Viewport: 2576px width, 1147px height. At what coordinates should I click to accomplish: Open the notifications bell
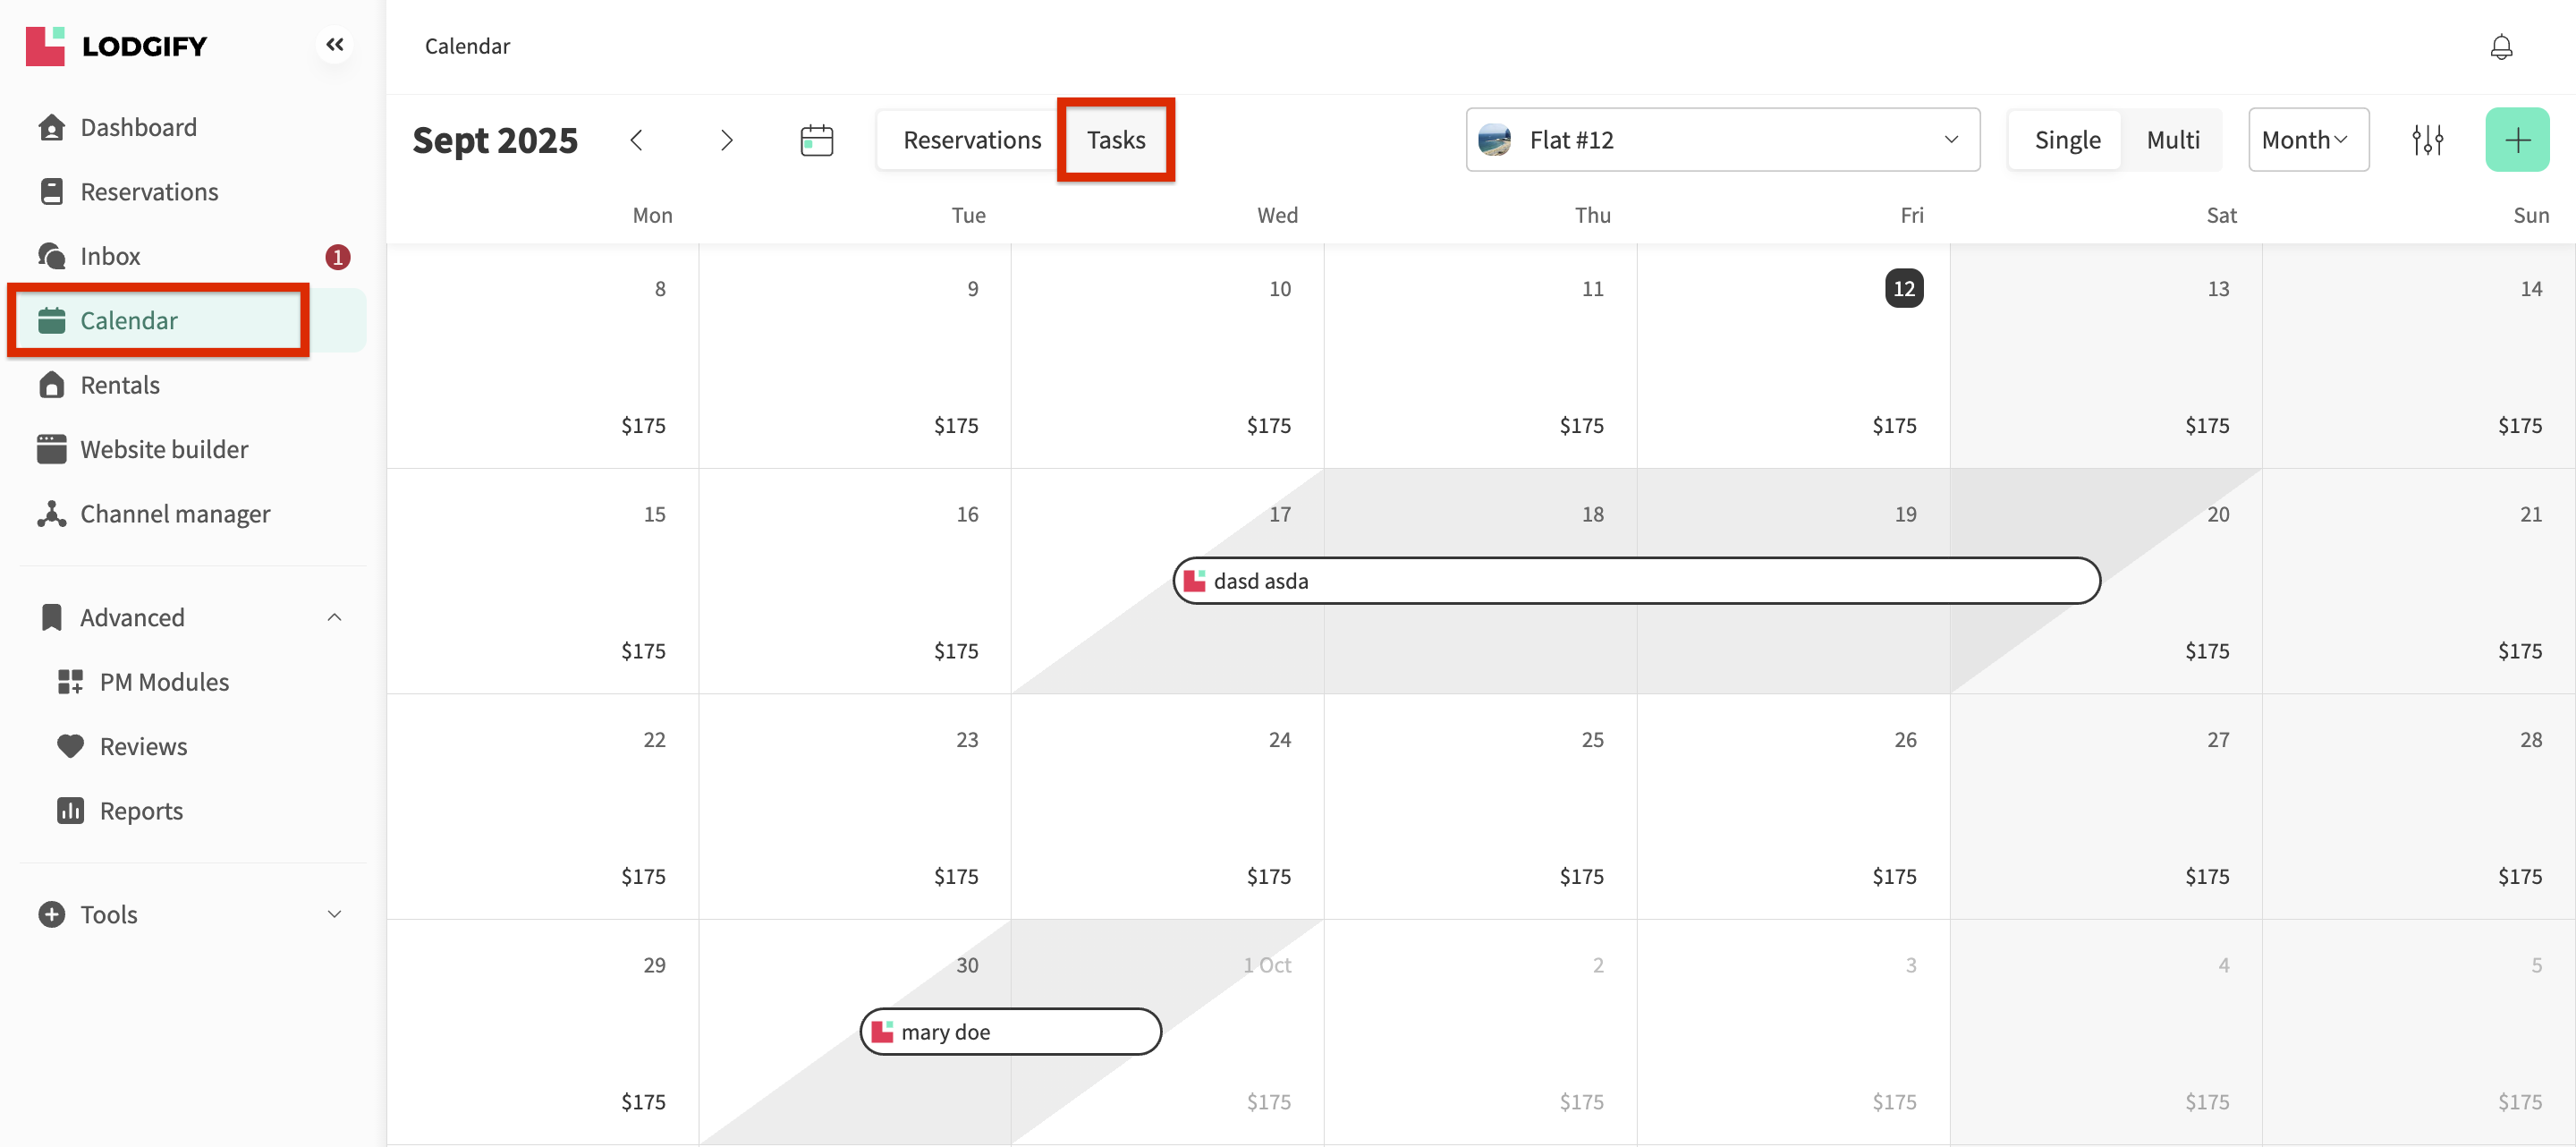[2500, 47]
